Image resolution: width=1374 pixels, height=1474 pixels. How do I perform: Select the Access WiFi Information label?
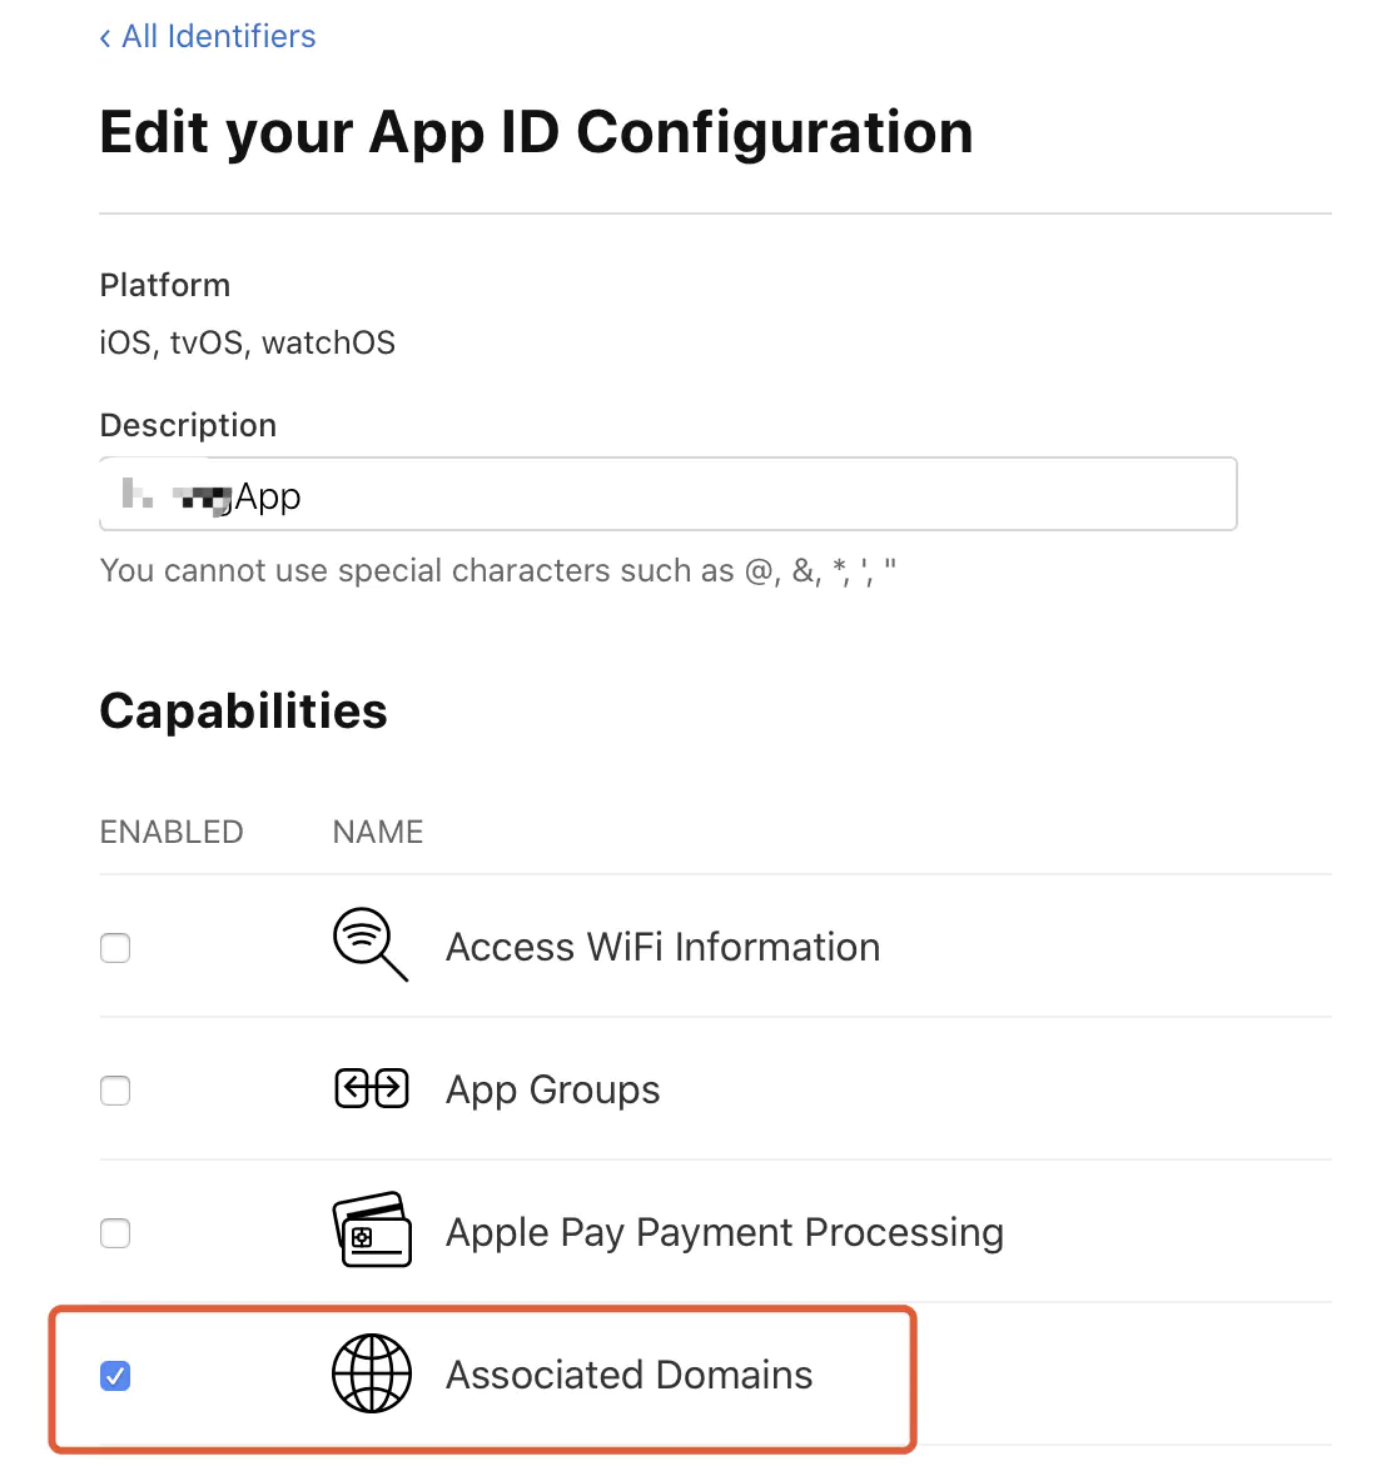pos(662,946)
